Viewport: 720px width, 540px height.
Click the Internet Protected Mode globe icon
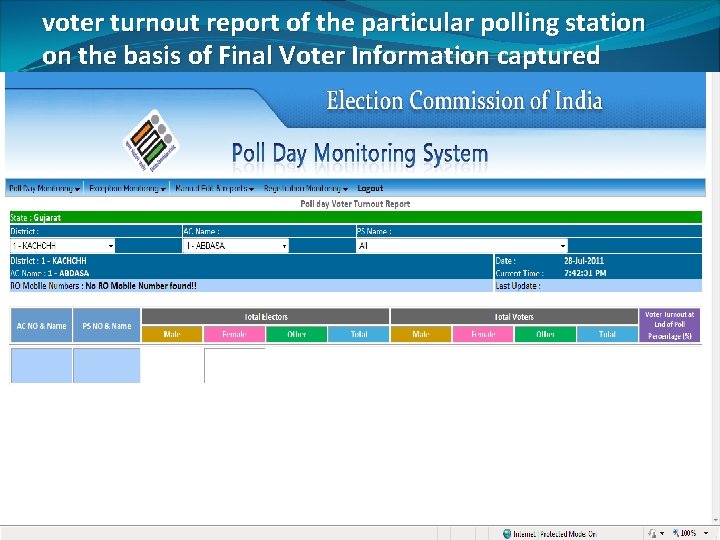(x=507, y=534)
